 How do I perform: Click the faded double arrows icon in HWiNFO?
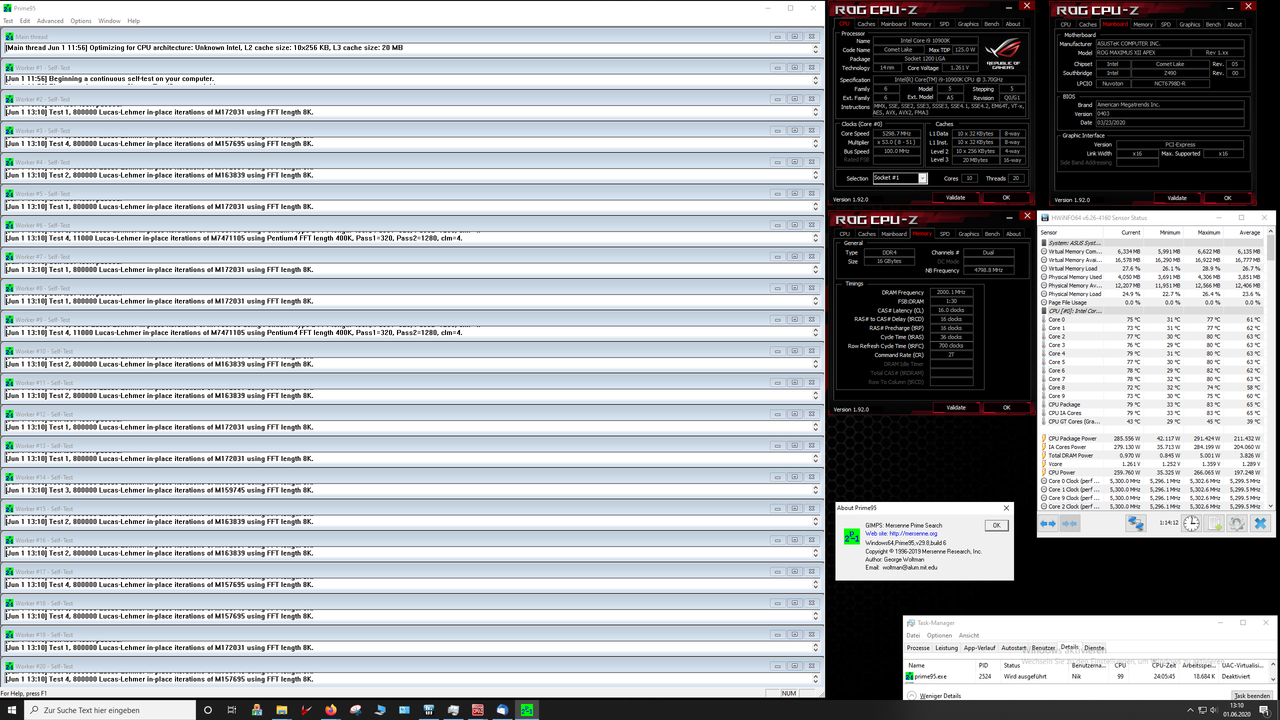[x=1070, y=523]
